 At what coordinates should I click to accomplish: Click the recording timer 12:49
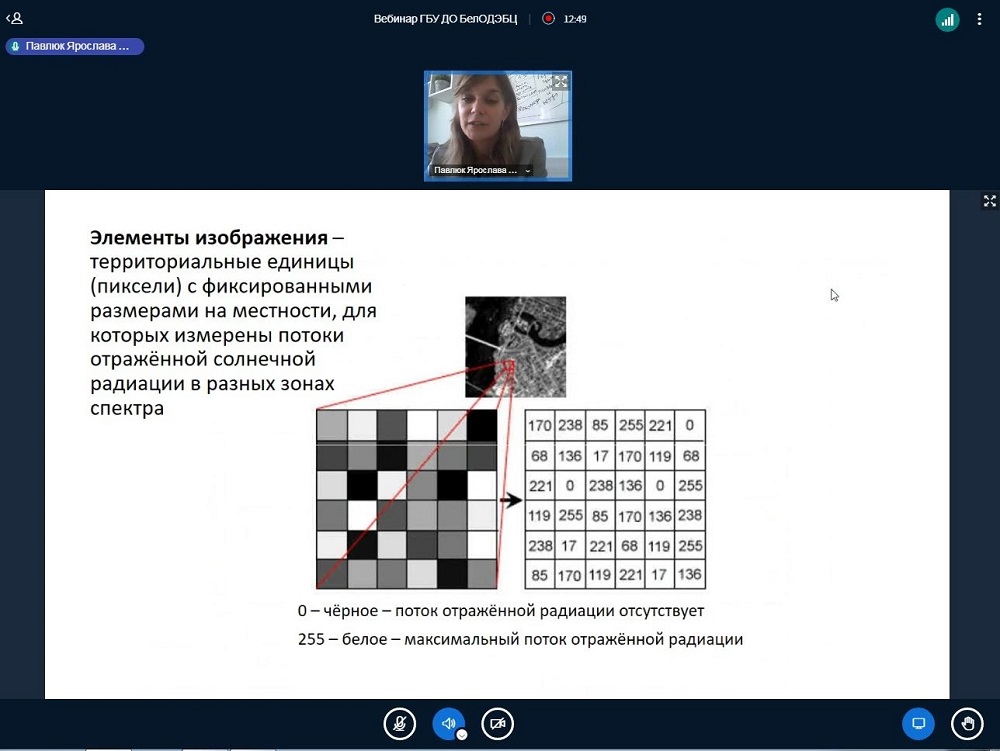[x=575, y=18]
